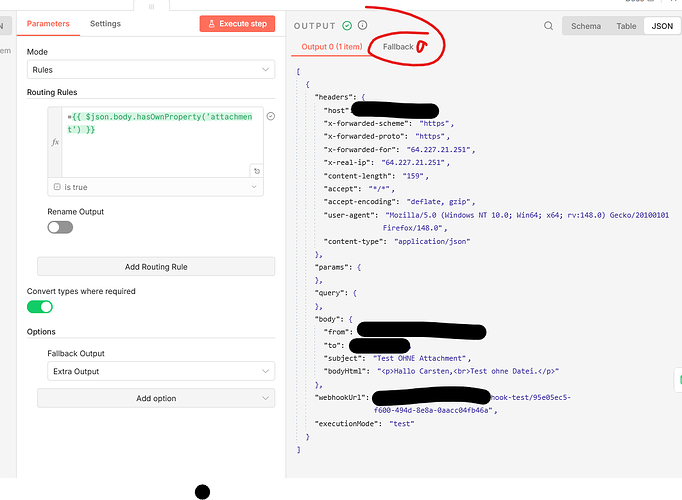Select the Output 0 (1 item) tab

click(x=331, y=47)
